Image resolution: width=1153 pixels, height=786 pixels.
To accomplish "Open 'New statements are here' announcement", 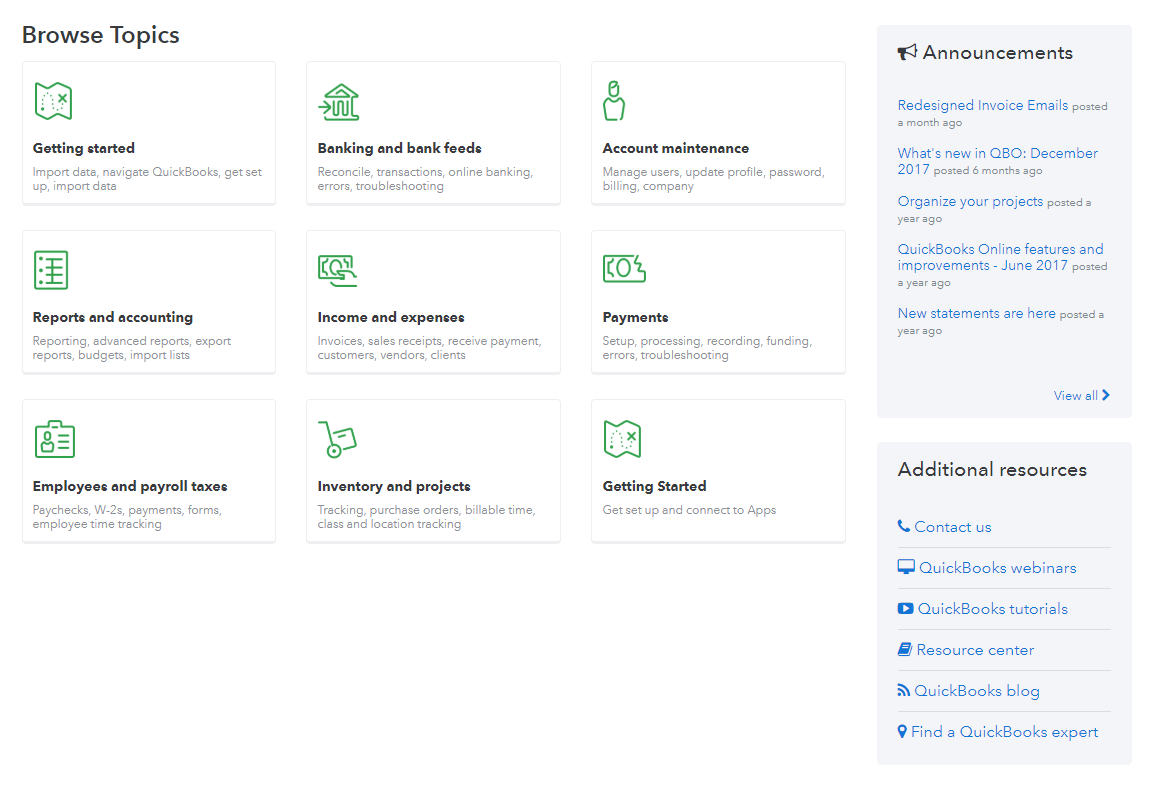I will [977, 313].
